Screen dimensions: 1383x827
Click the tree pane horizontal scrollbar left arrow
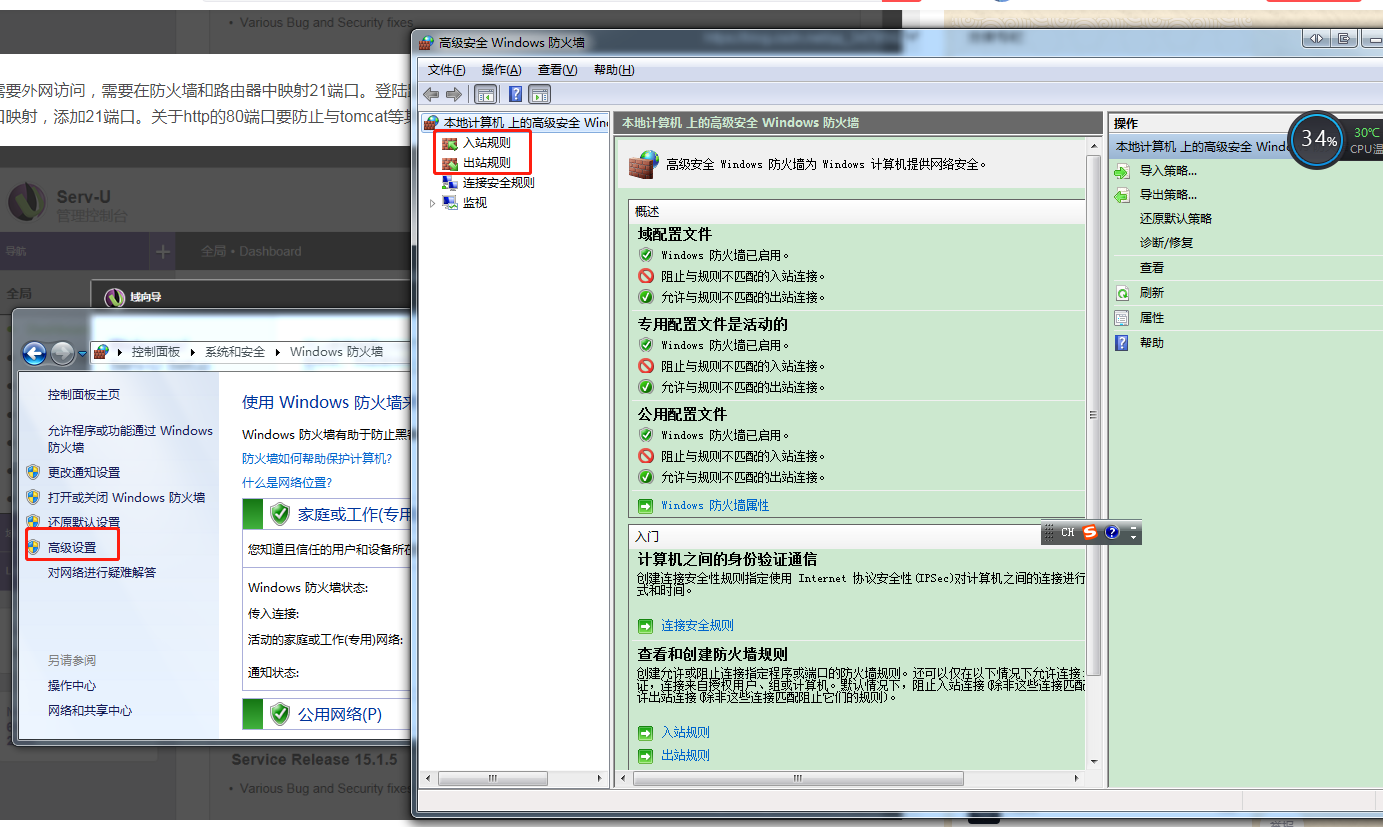click(x=429, y=778)
